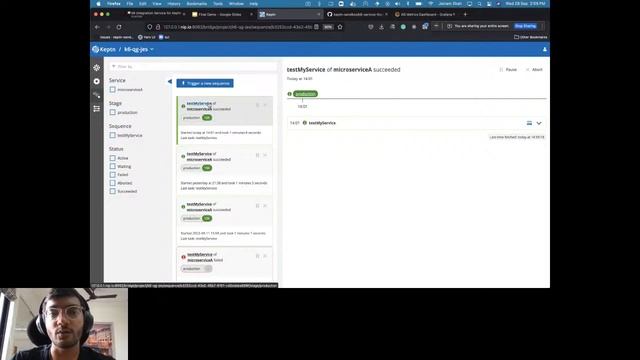The width and height of the screenshot is (640, 360).
Task: Open Spotlight search in macOS menu bar
Action: 479,4
